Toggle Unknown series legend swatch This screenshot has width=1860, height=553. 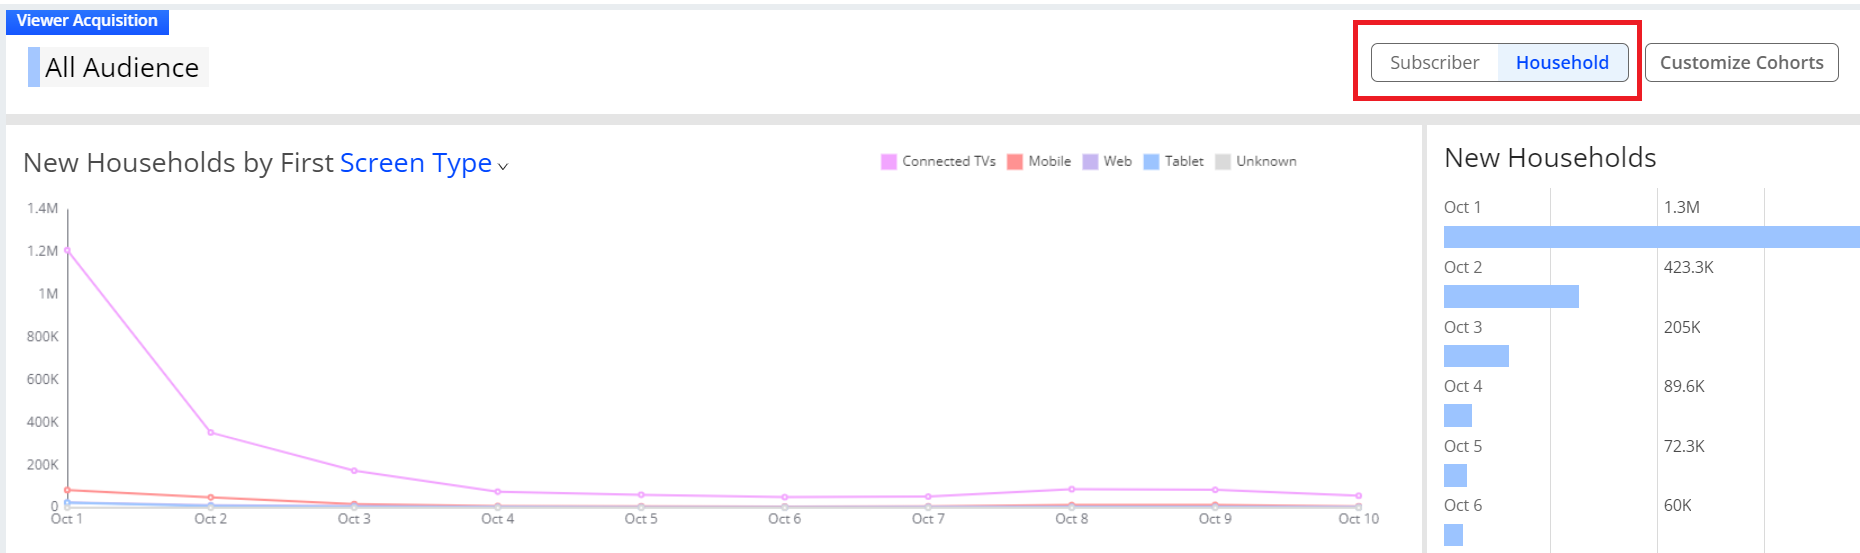pos(1223,162)
